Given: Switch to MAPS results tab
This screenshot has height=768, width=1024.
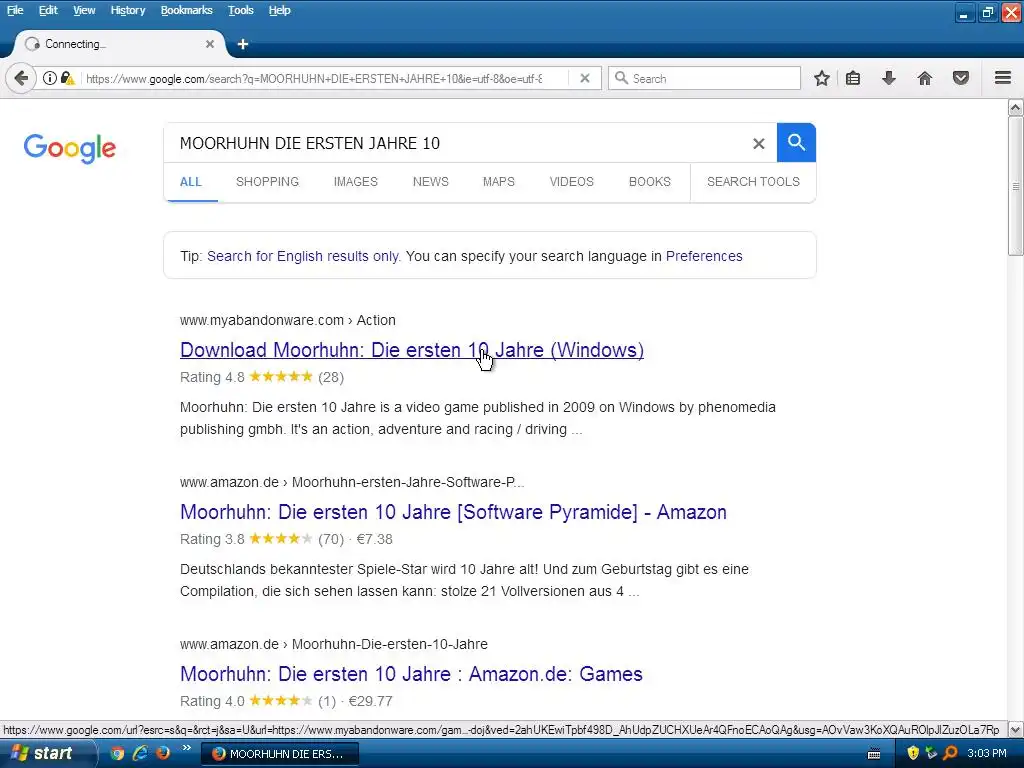Looking at the screenshot, I should pos(498,182).
